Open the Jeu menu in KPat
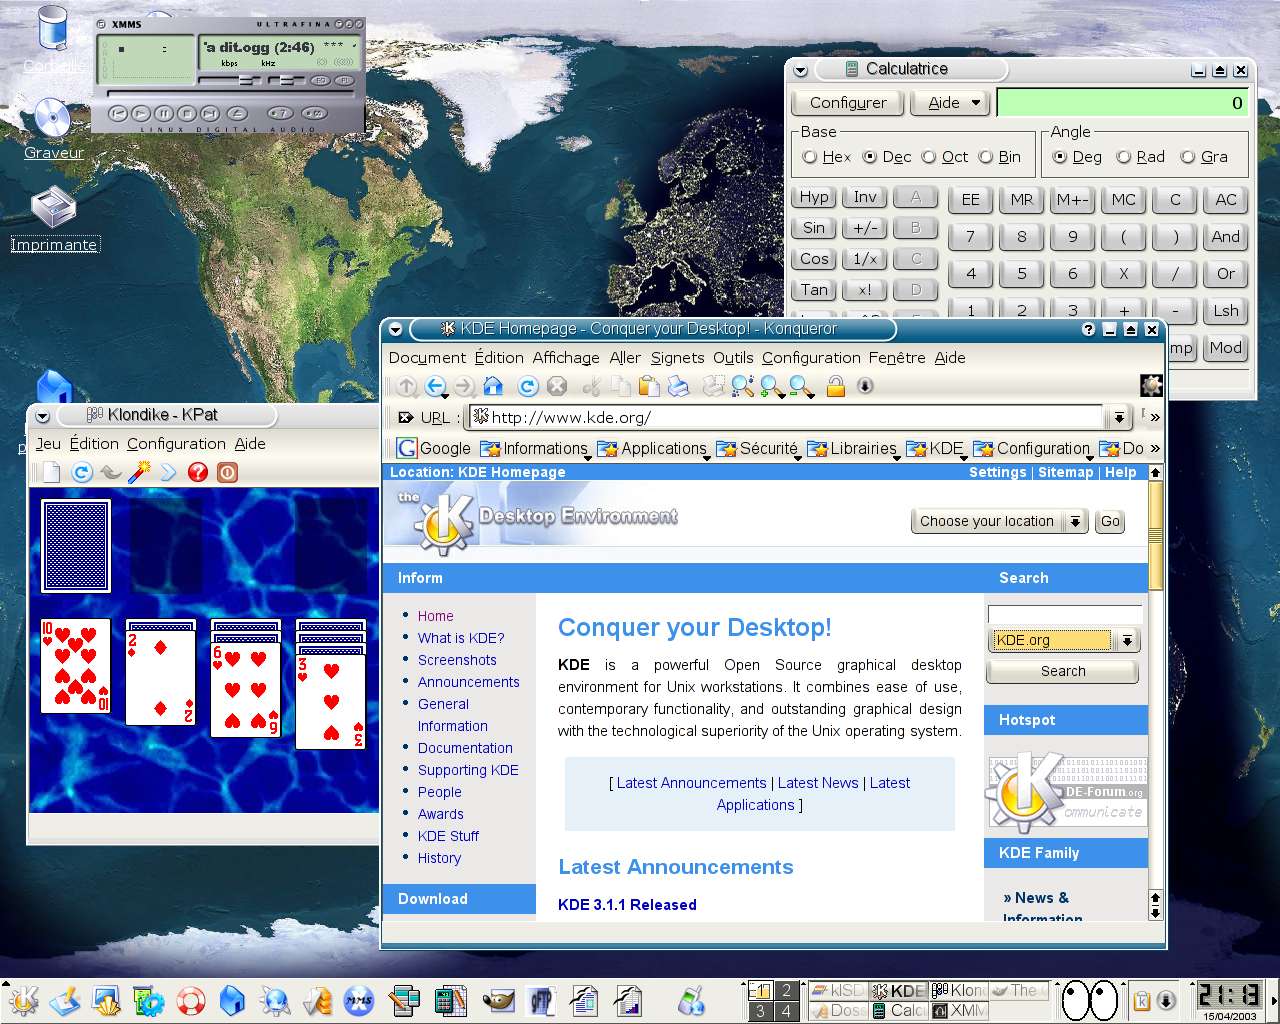1280x1024 pixels. [x=48, y=444]
